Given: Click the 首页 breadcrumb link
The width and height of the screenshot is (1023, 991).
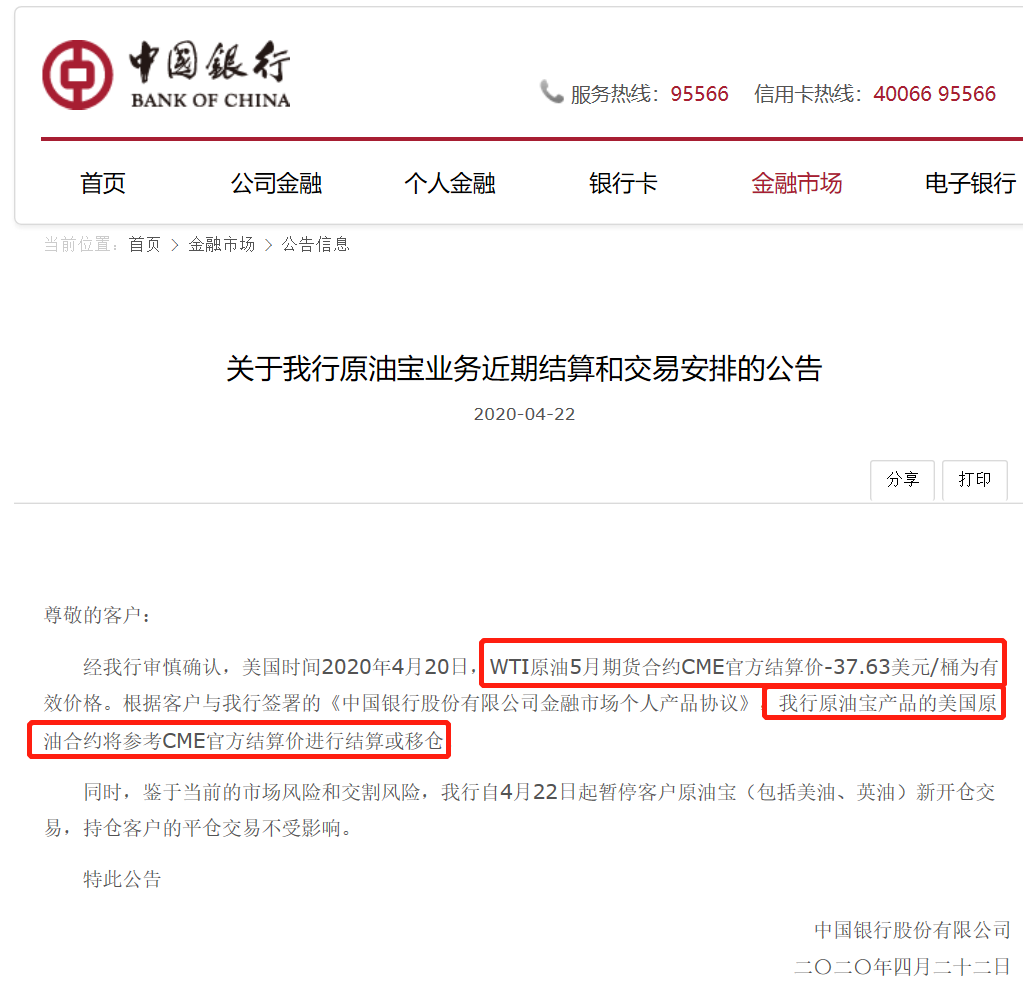Looking at the screenshot, I should click(x=144, y=245).
